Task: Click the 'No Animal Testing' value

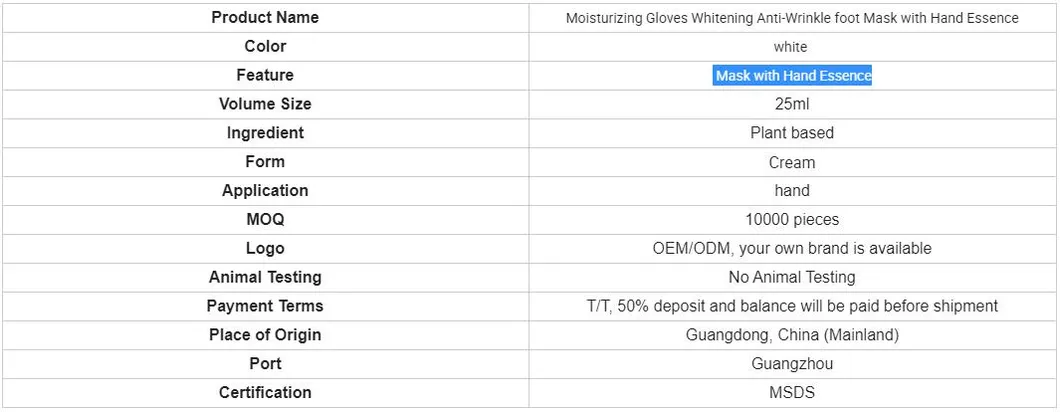Action: pyautogui.click(x=792, y=277)
